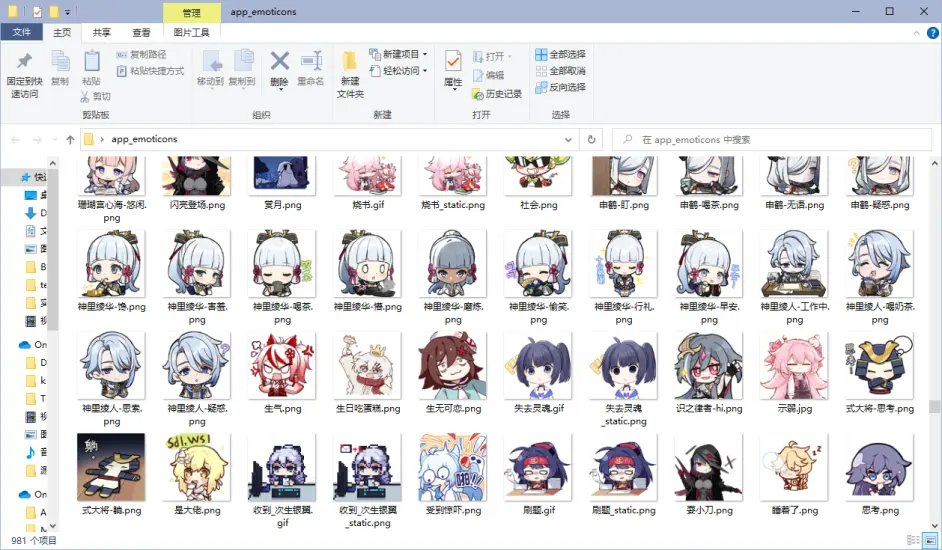Screen dimensions: 942x550
Task: Open New item (新建项目) dropdown
Action: pos(398,54)
